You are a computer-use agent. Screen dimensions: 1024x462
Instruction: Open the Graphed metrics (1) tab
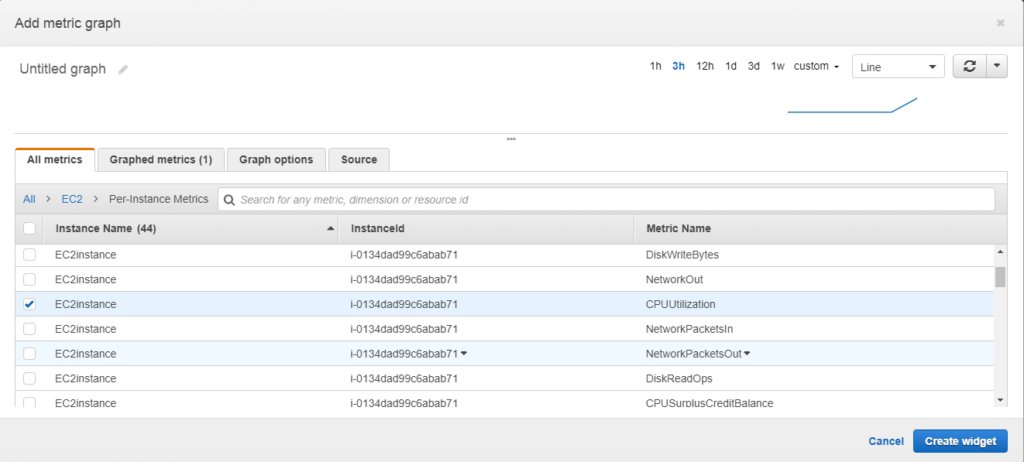pos(161,159)
